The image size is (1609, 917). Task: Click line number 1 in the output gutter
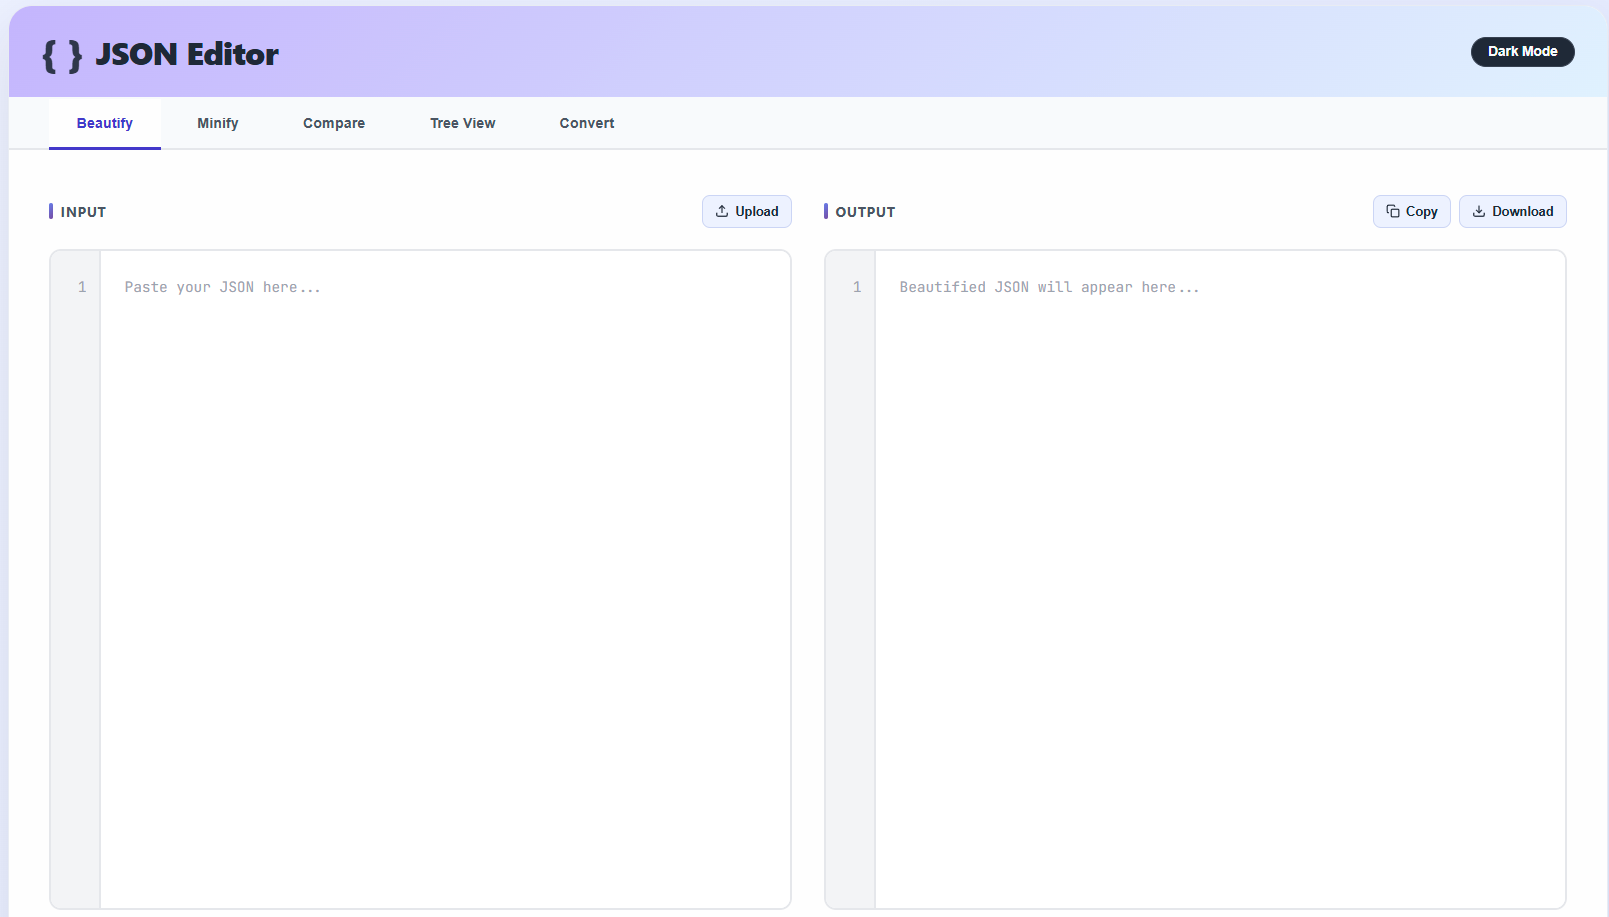[857, 287]
